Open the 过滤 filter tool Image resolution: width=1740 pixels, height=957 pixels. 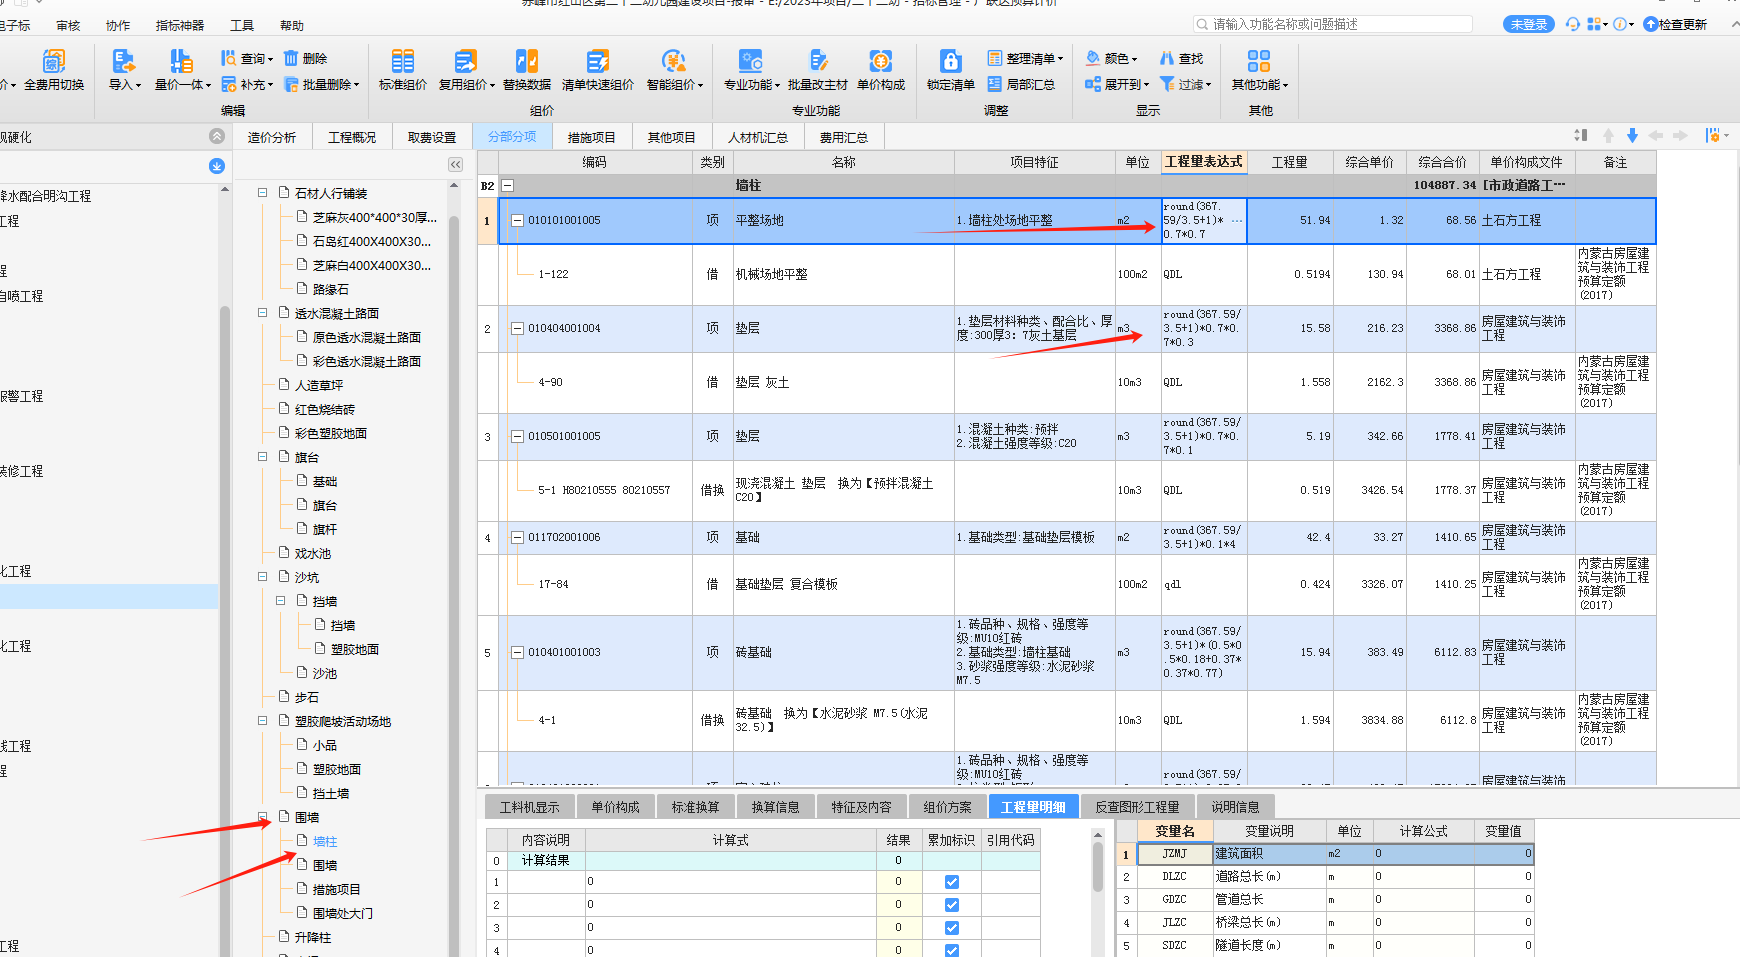tap(1186, 84)
